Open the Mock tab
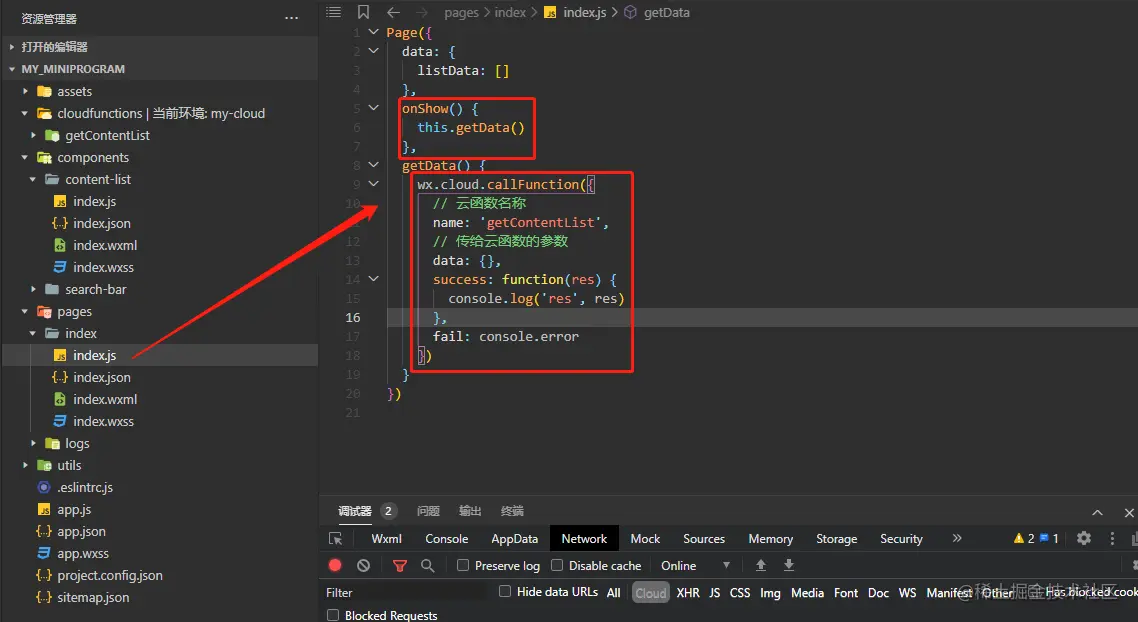 tap(645, 539)
